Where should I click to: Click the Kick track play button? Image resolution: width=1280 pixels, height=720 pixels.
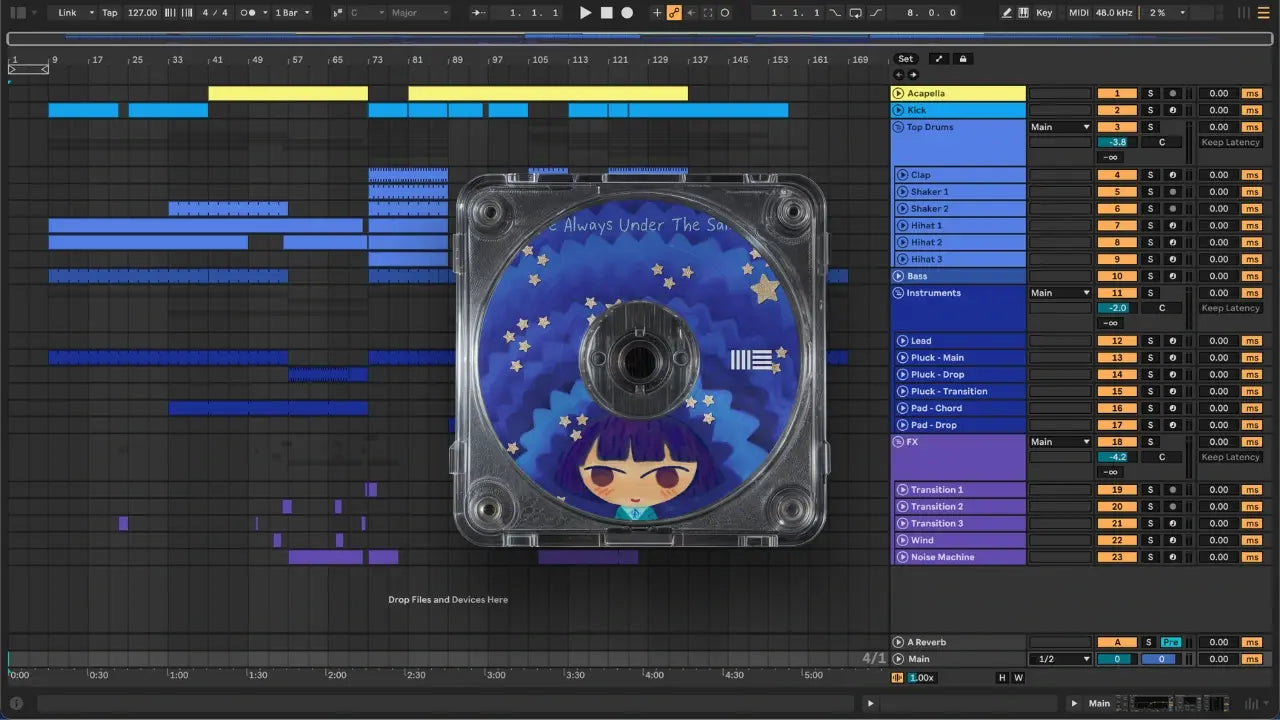pyautogui.click(x=898, y=110)
